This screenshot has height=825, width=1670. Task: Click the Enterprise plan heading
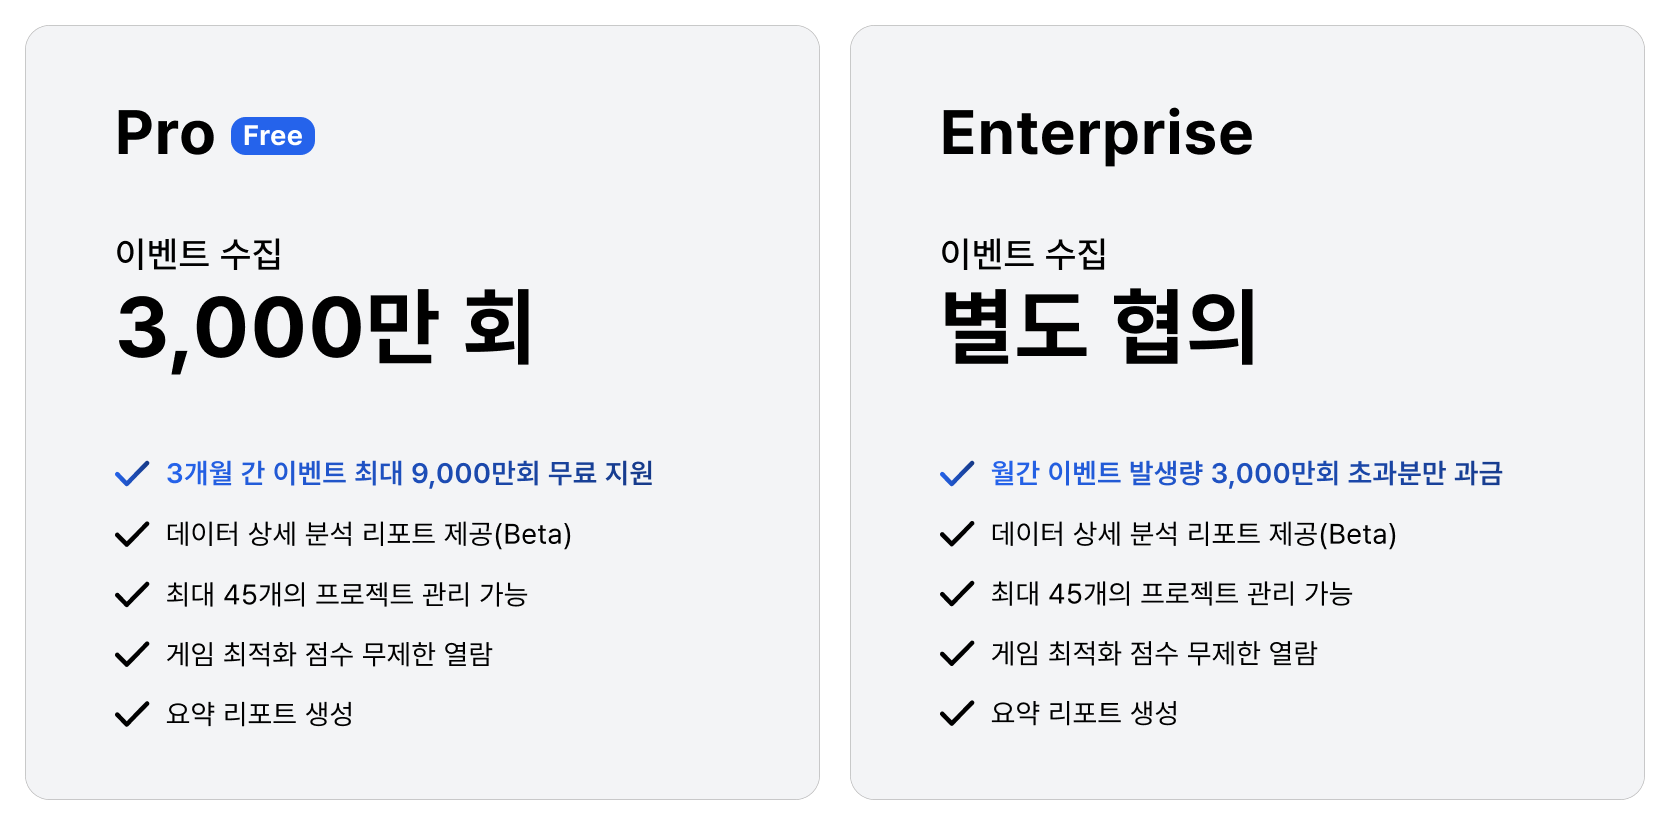click(1096, 135)
